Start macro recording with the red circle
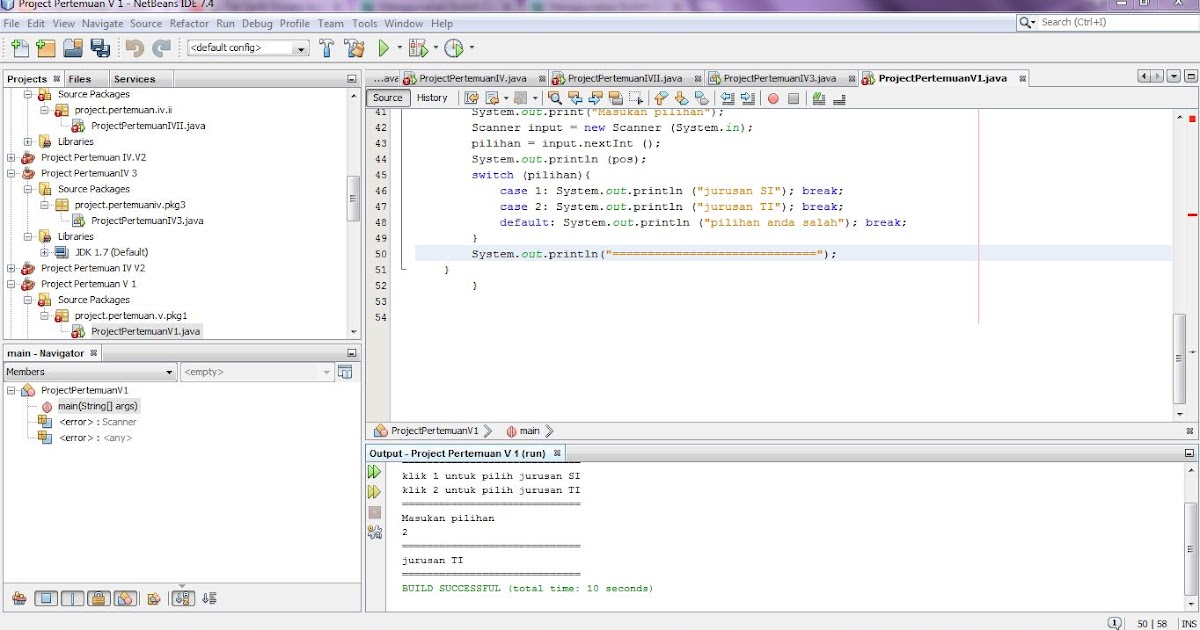 point(773,98)
